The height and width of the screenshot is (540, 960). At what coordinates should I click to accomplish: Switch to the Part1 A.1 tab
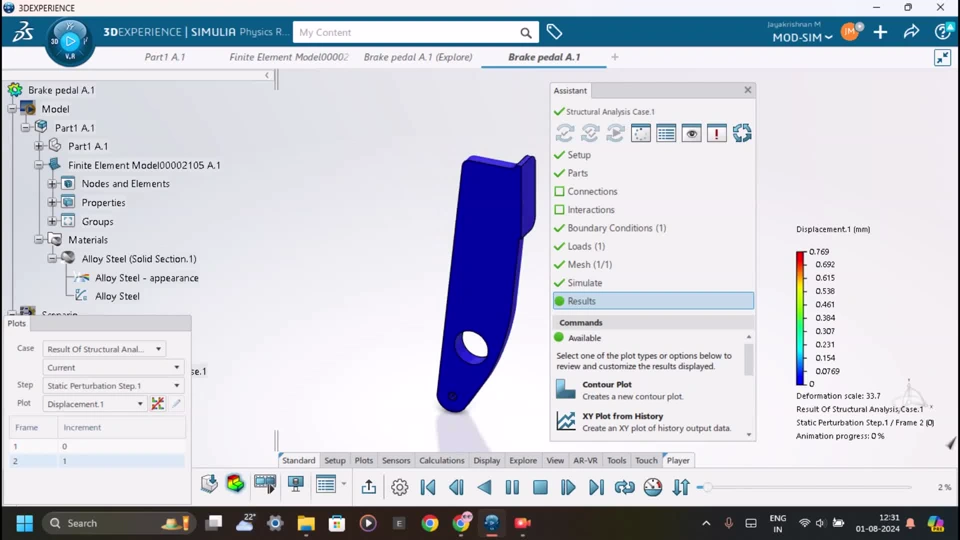[x=165, y=57]
